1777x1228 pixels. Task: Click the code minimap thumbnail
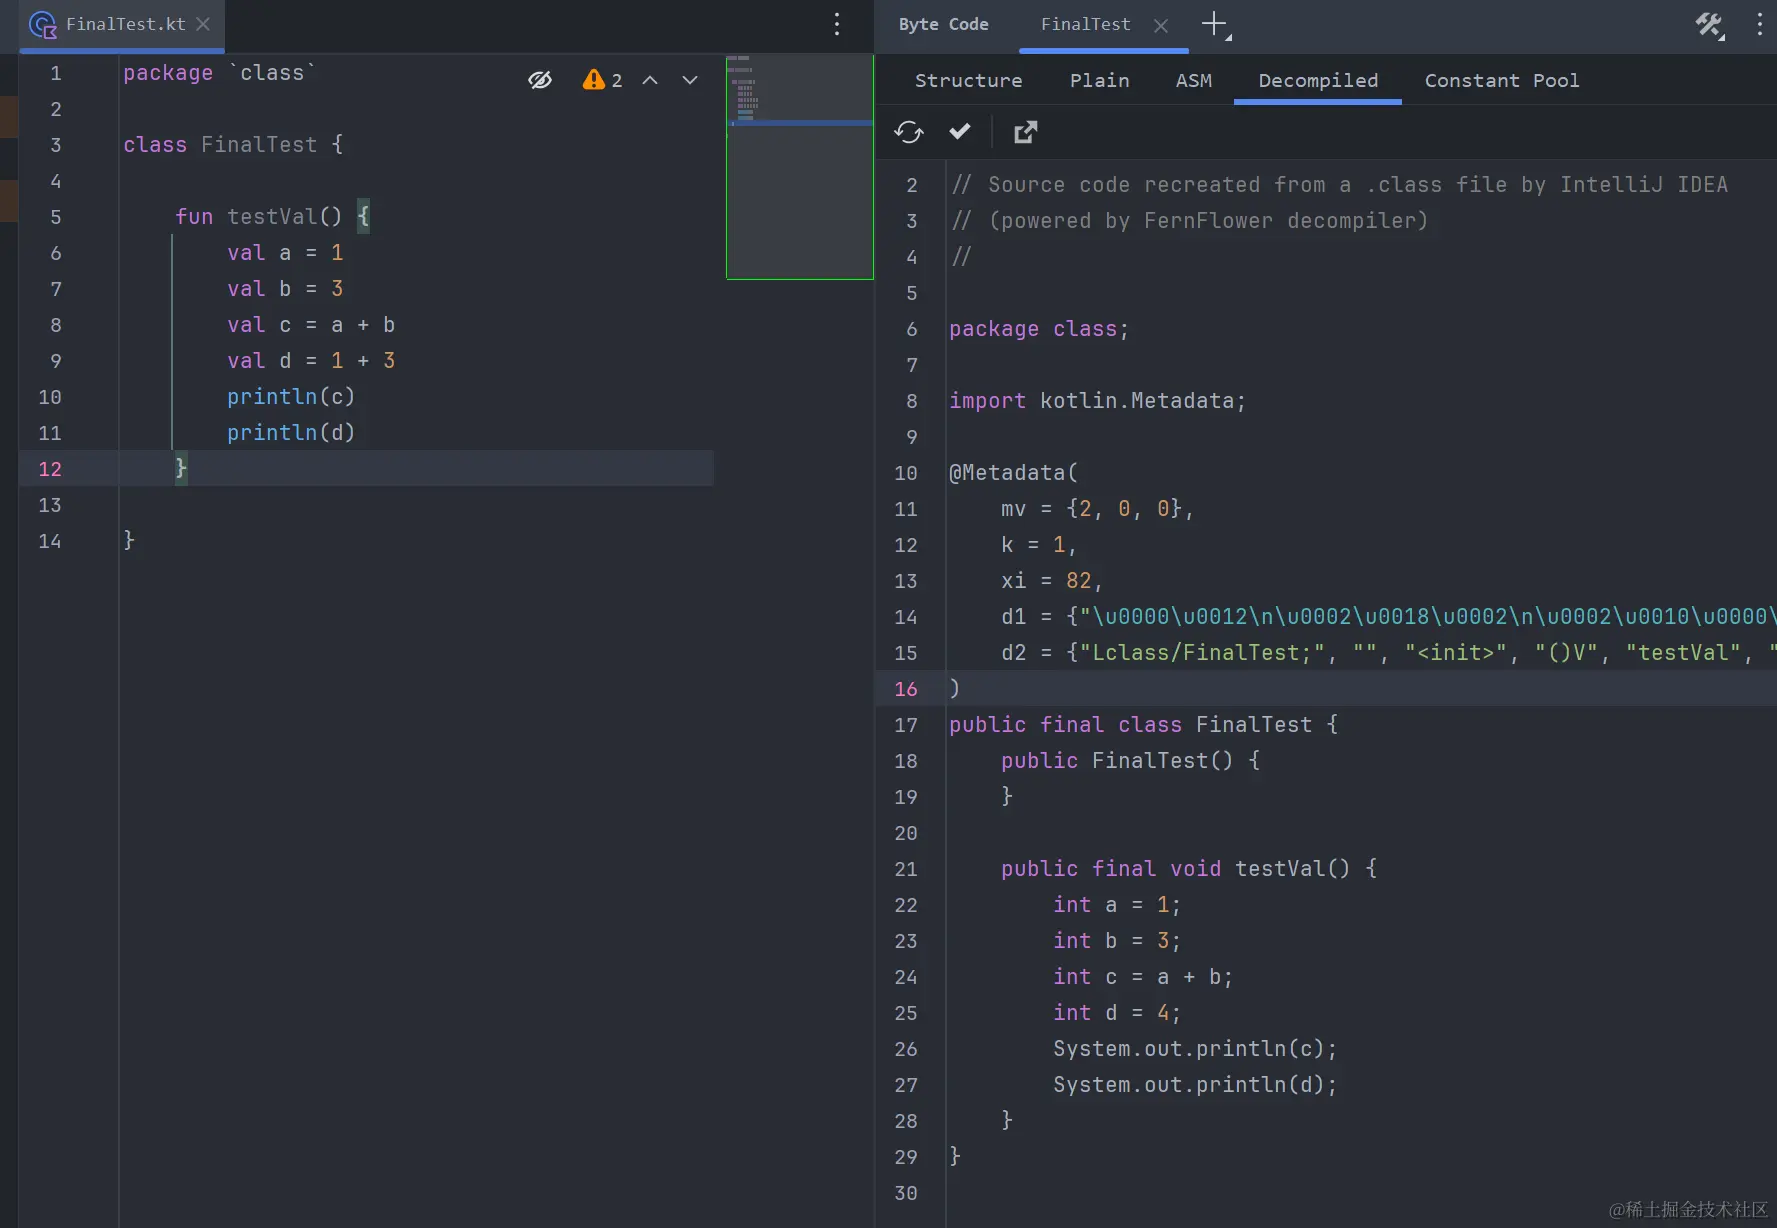tap(799, 167)
